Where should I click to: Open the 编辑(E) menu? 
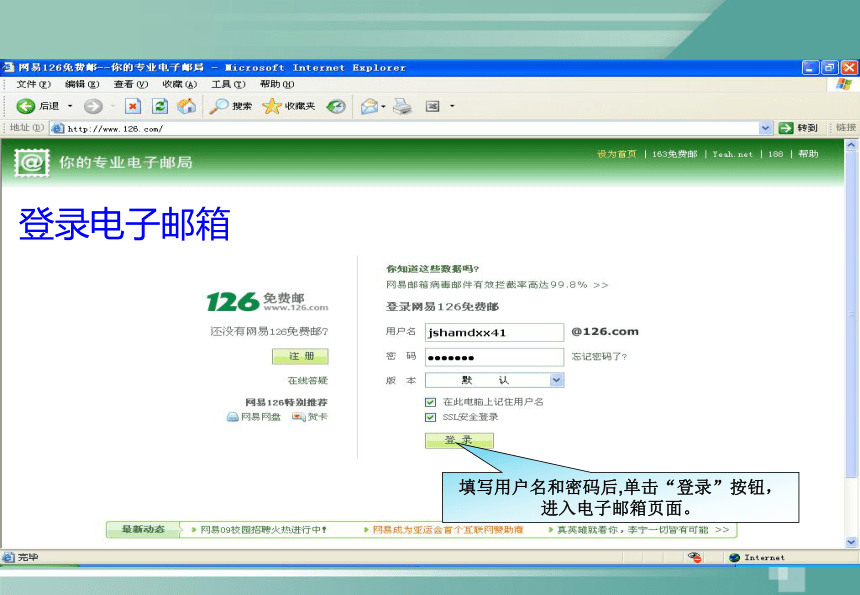(82, 84)
